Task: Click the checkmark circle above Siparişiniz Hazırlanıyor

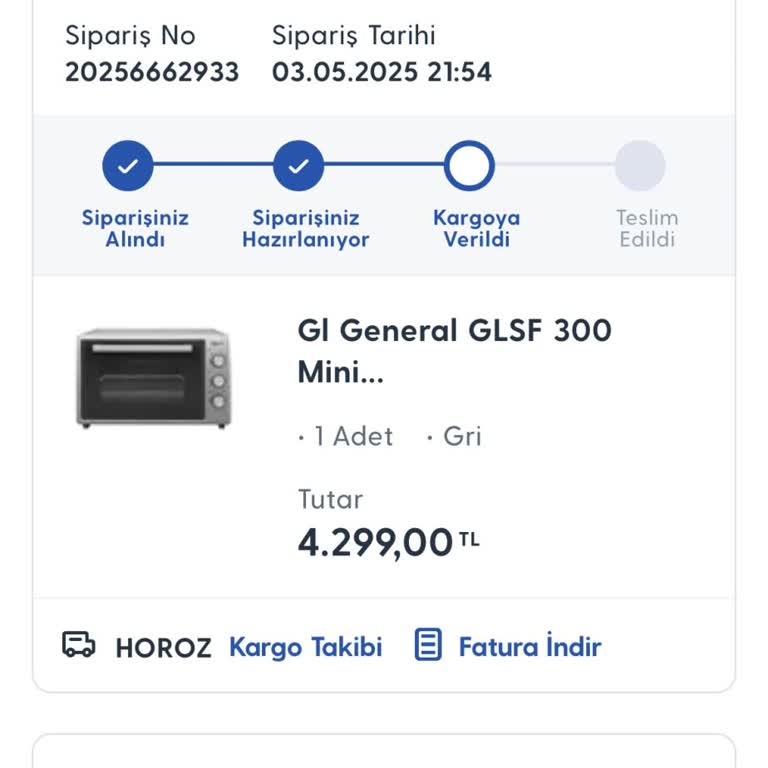Action: point(298,166)
